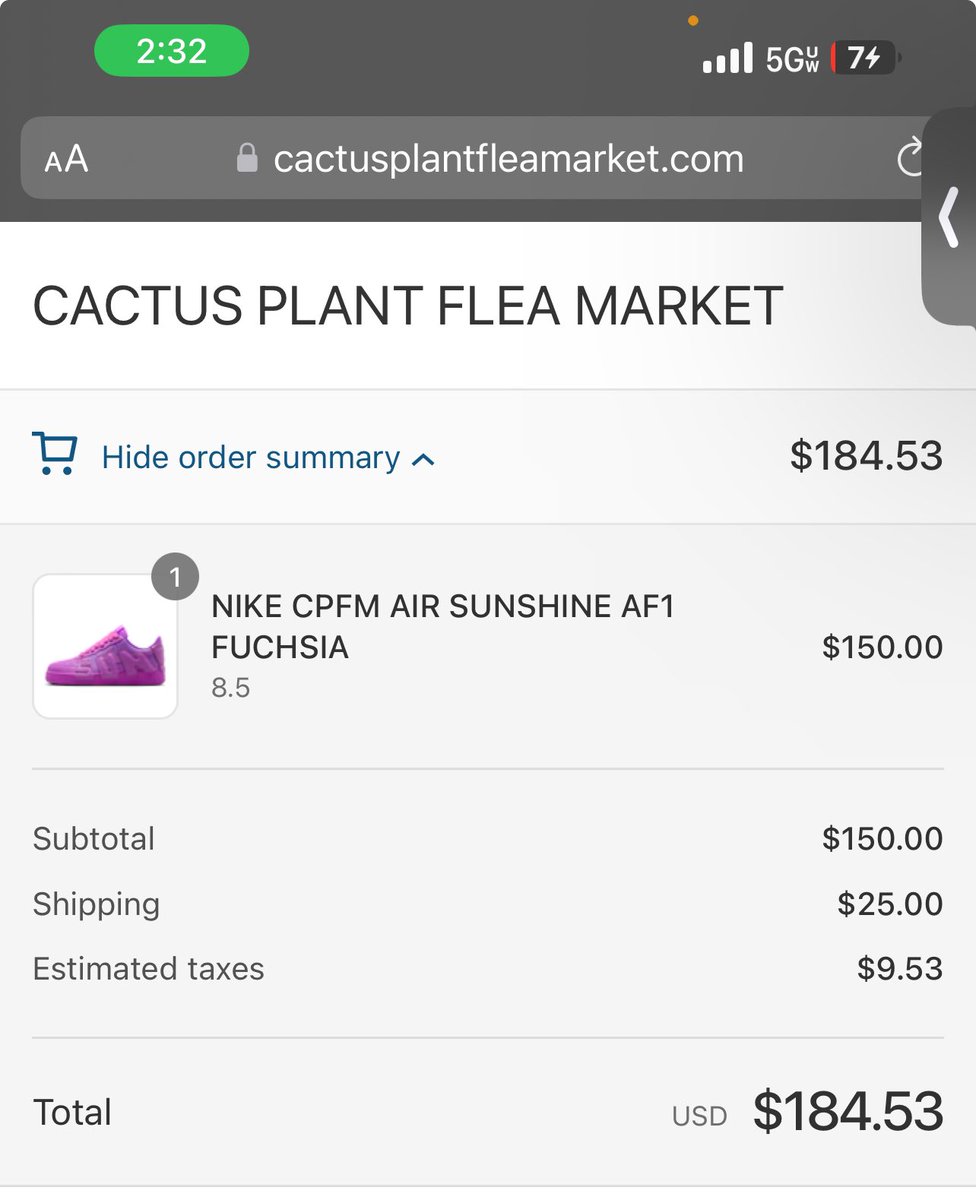This screenshot has width=976, height=1200.
Task: Open the AA text size menu
Action: [67, 159]
